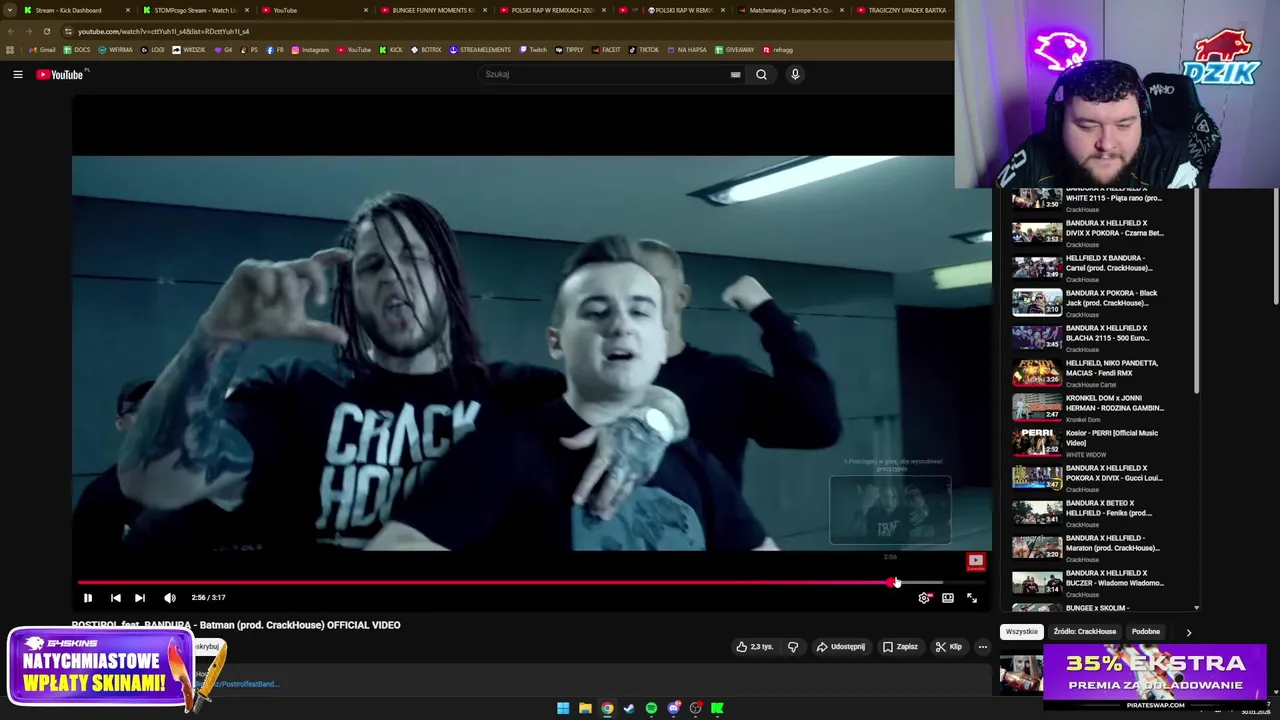The width and height of the screenshot is (1280, 720).
Task: Switch to Matchmaking - Europe 5v5 tab
Action: click(791, 10)
